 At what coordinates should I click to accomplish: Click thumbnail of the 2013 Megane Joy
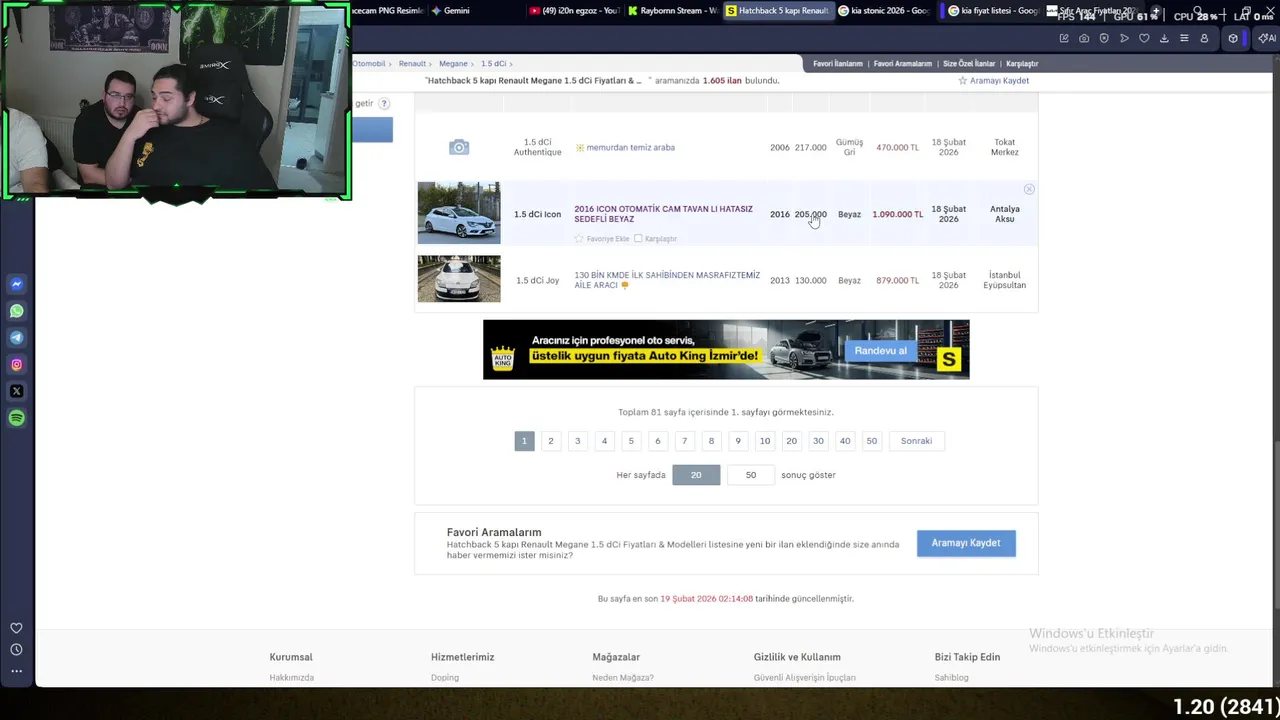coord(459,279)
